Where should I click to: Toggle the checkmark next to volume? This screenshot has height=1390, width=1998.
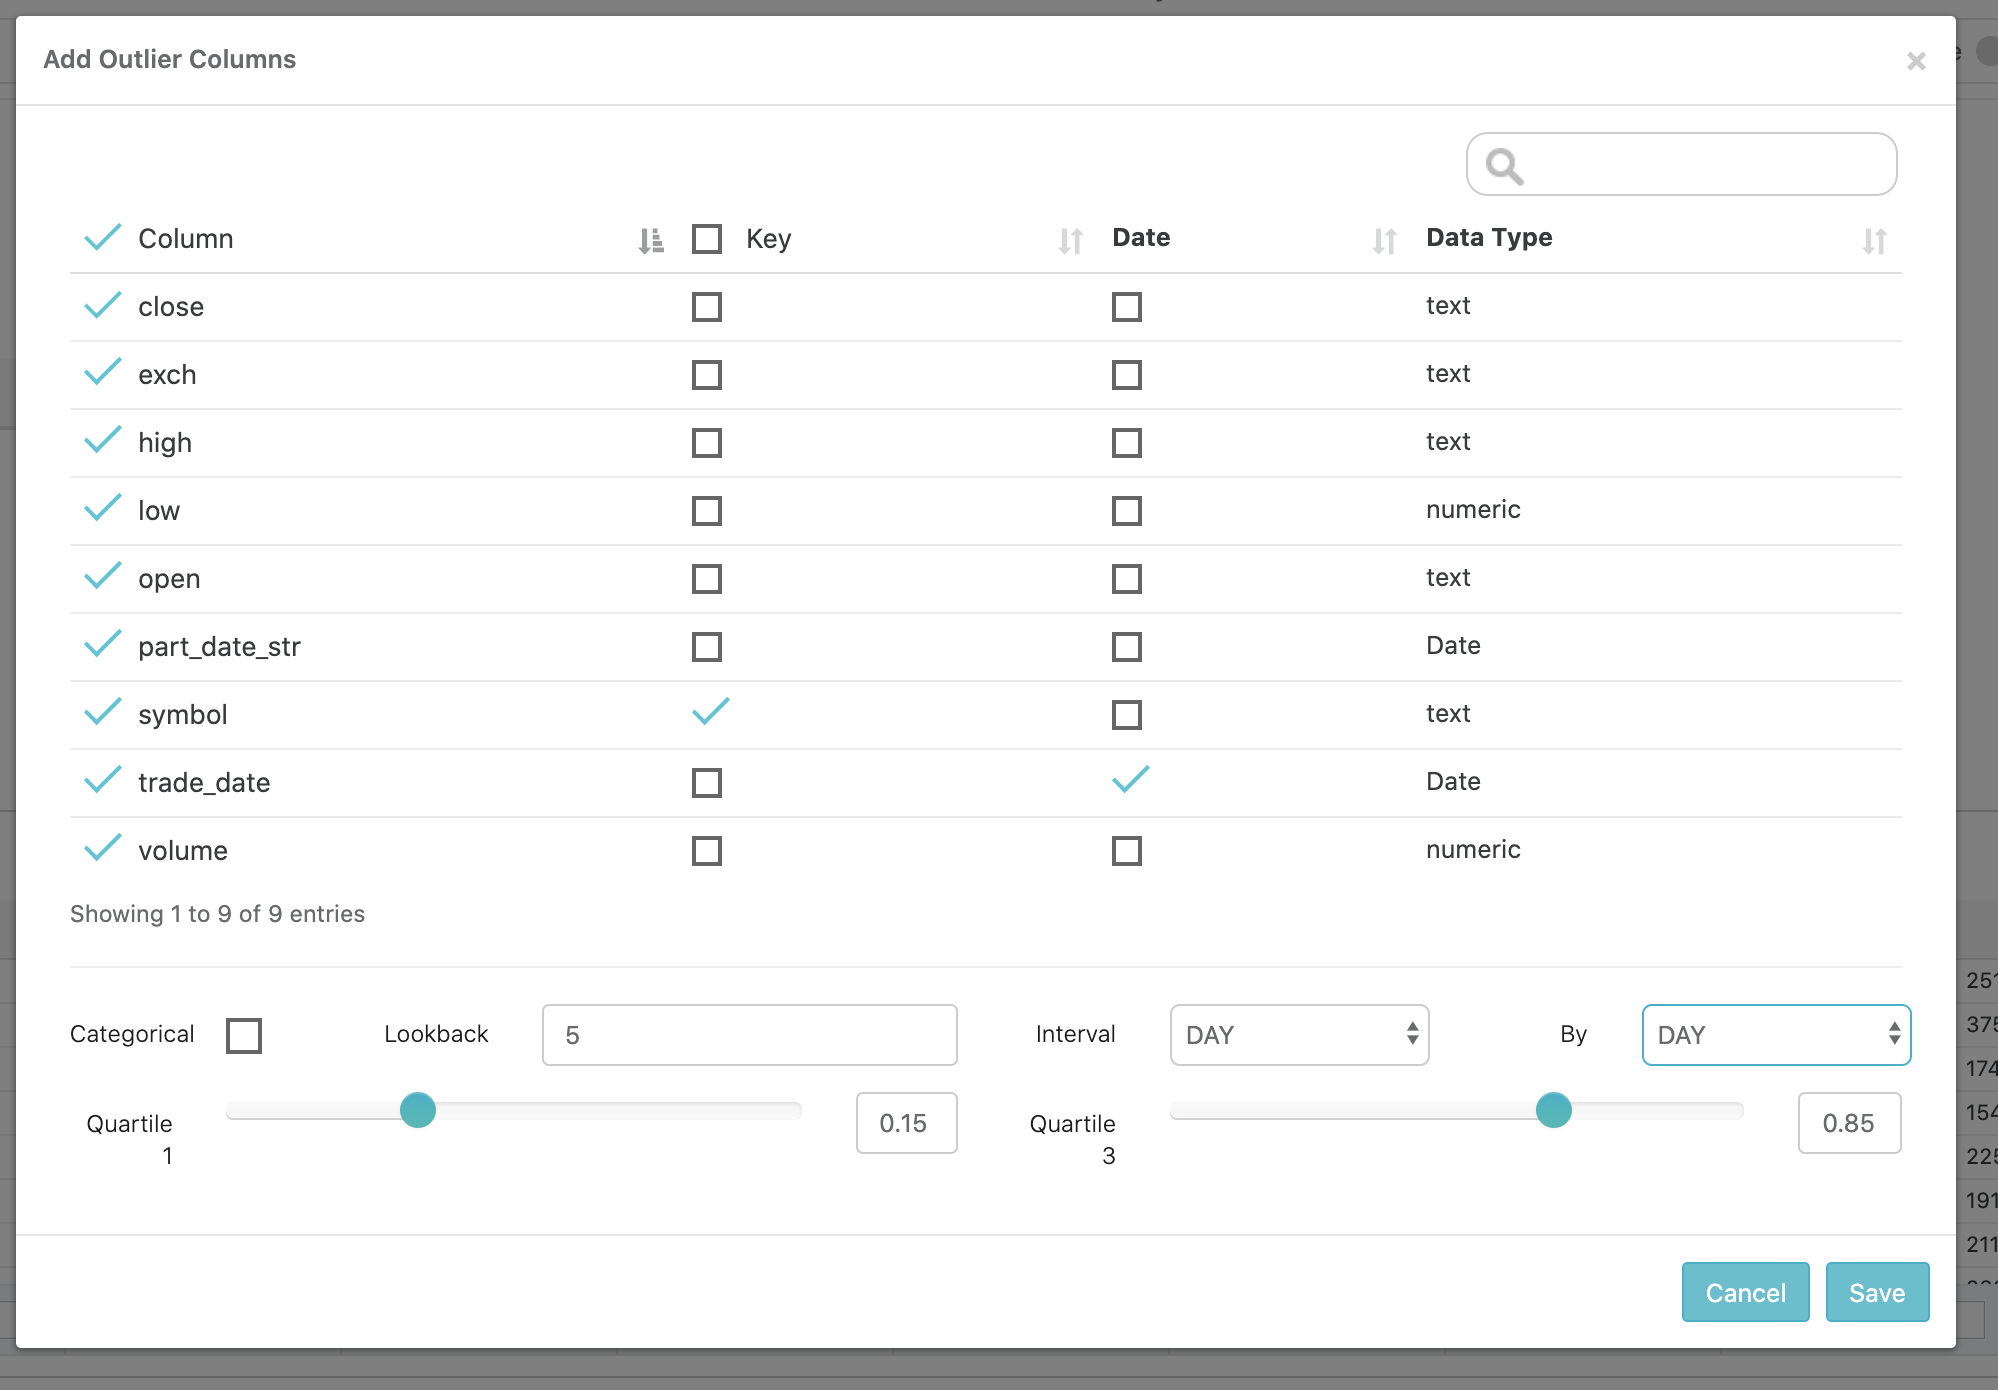[102, 847]
